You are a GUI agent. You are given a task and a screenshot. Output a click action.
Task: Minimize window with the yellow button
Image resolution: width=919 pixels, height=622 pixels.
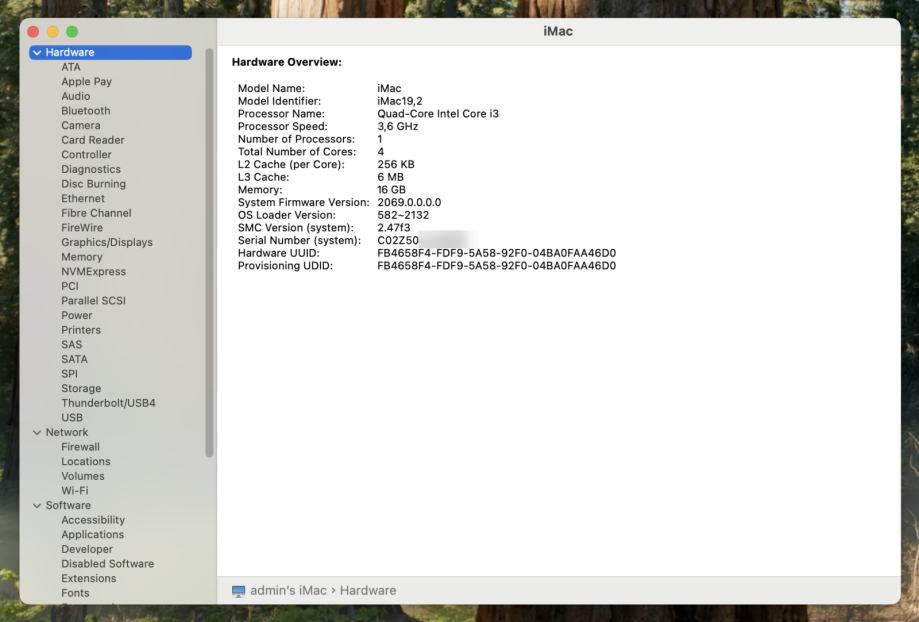coord(53,32)
